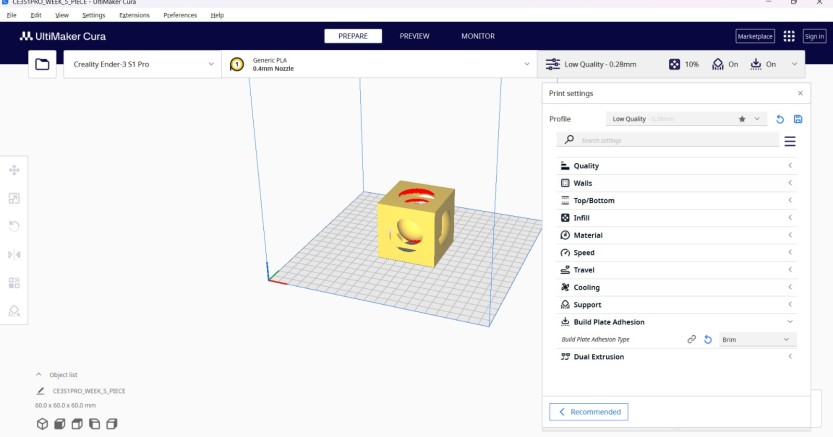The width and height of the screenshot is (833, 437).
Task: Click the yellow cube model on build plate
Action: 416,223
